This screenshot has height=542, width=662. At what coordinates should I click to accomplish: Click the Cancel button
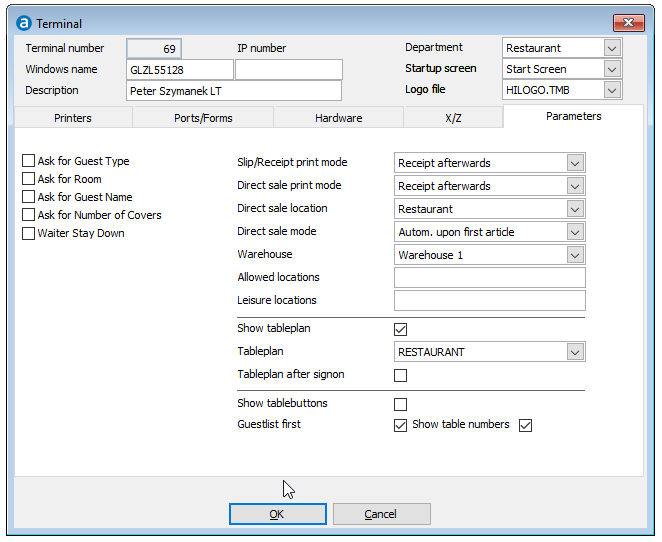click(381, 514)
